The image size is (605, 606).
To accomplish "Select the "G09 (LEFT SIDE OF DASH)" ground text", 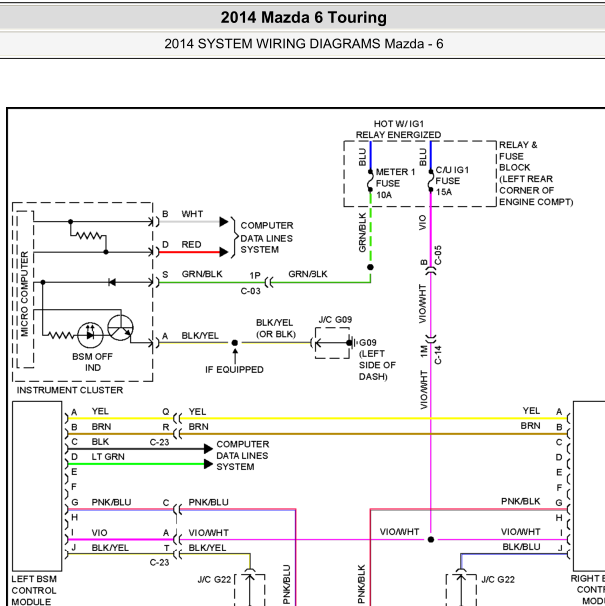I will pyautogui.click(x=377, y=359).
